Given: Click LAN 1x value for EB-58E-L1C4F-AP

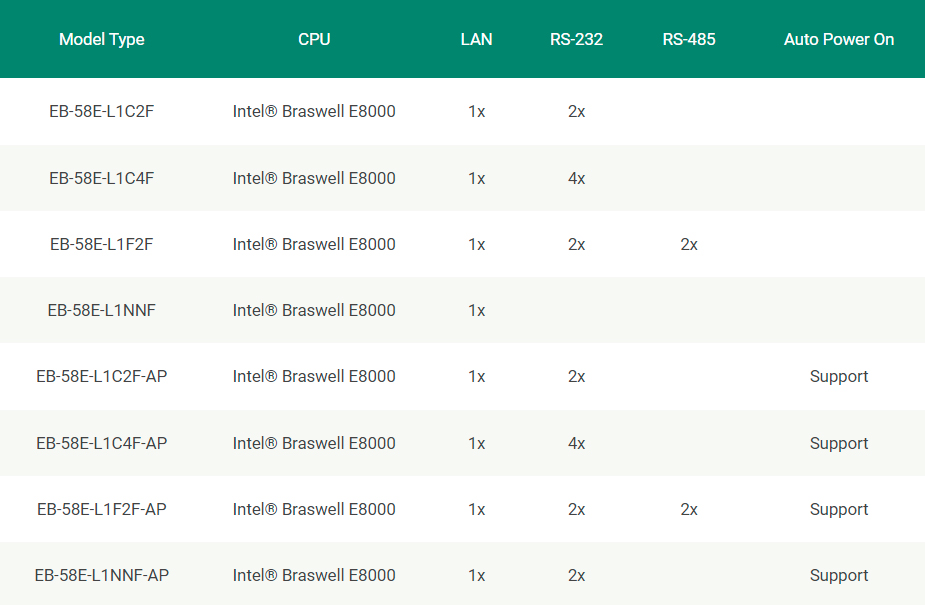Looking at the screenshot, I should tap(476, 443).
